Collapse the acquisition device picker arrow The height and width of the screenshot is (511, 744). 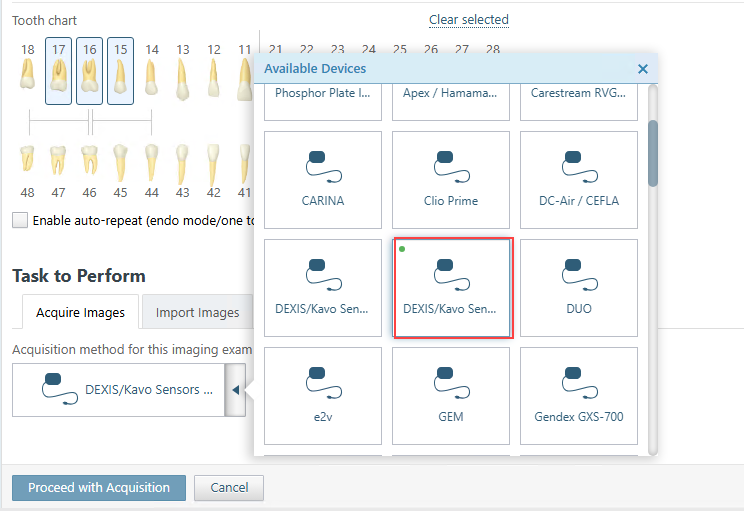(235, 390)
